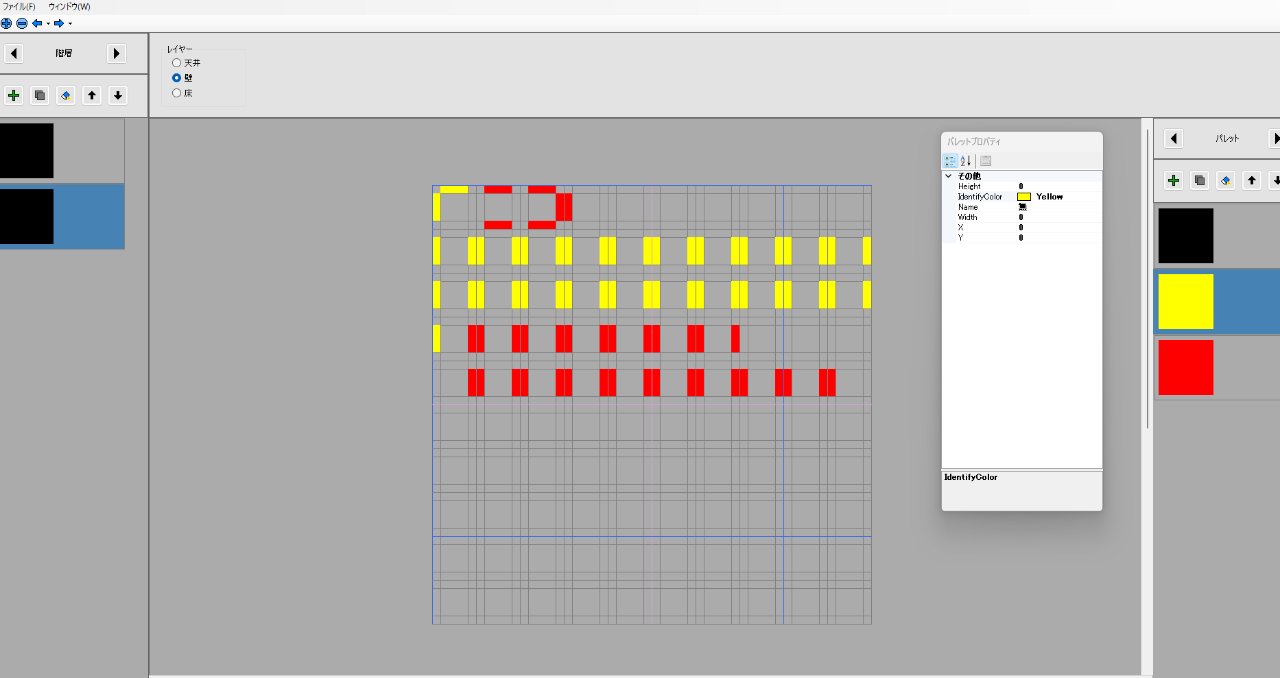This screenshot has height=678, width=1280.
Task: Open the ウィンドウ(W) menu
Action: point(69,6)
